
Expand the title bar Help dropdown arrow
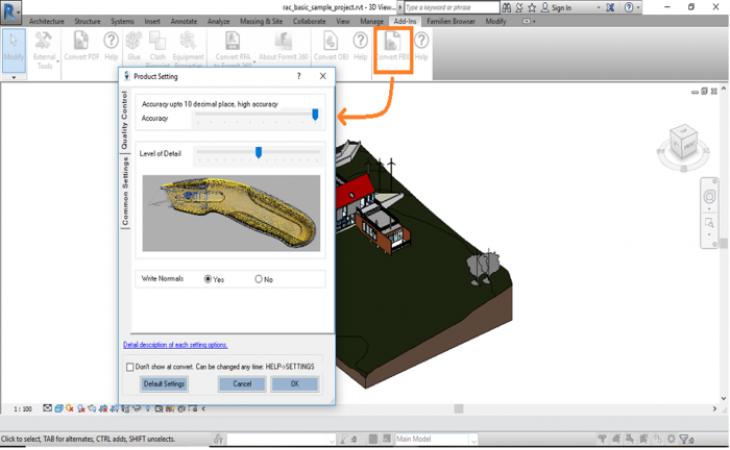[x=638, y=7]
